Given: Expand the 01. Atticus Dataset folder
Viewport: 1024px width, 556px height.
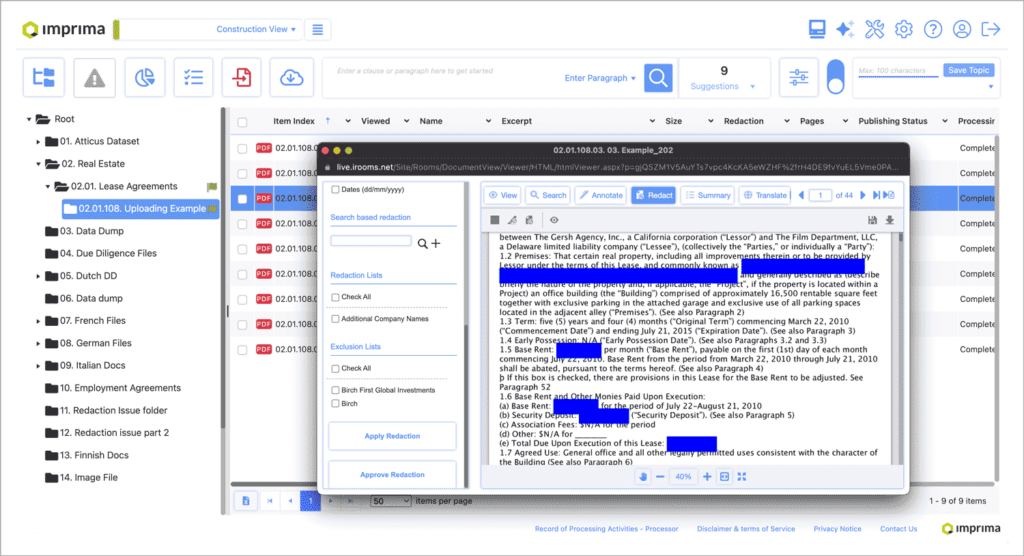Looking at the screenshot, I should [x=39, y=141].
